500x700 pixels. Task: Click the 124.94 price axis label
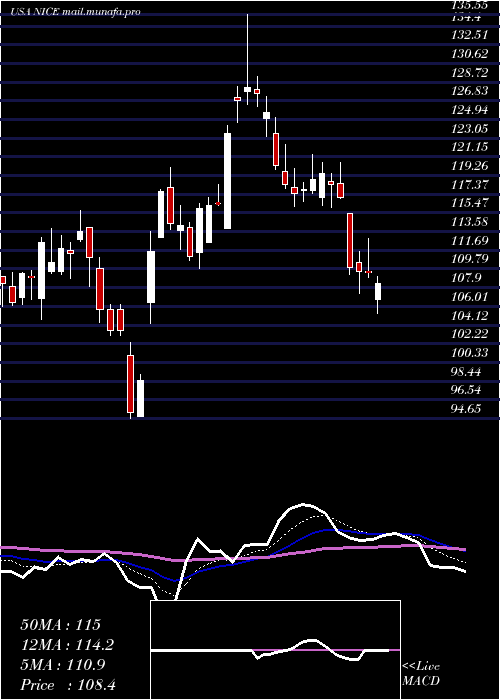tap(470, 110)
